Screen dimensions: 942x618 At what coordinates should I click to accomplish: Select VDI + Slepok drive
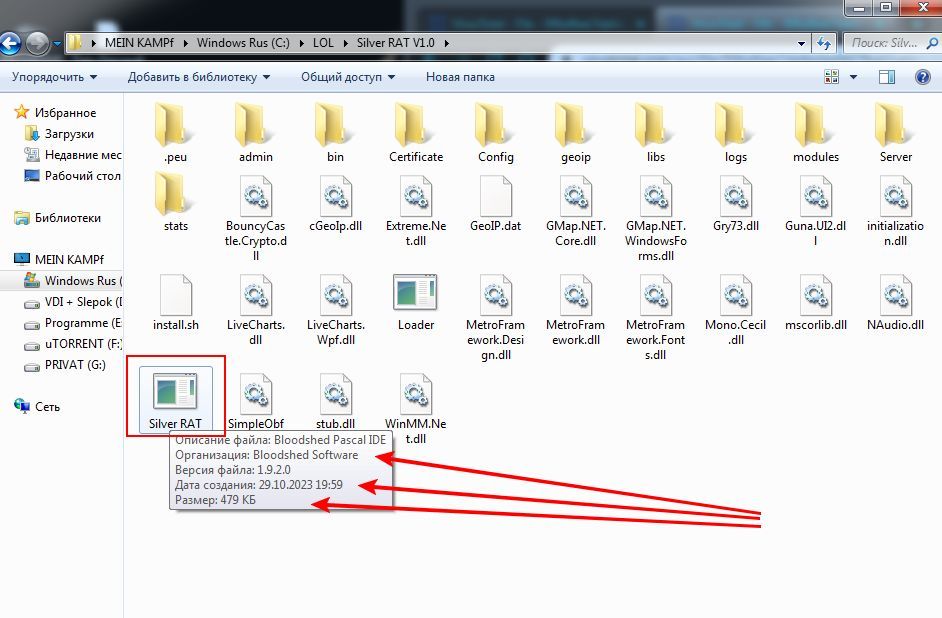(73, 301)
